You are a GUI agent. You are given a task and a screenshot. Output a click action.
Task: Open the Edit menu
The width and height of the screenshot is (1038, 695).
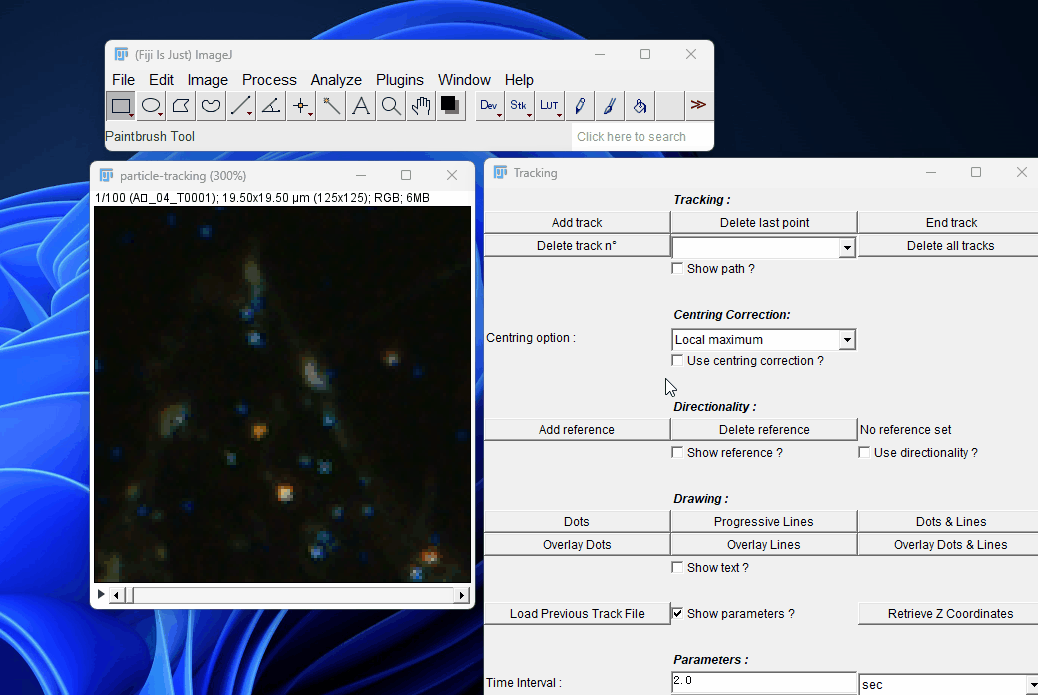coord(161,80)
